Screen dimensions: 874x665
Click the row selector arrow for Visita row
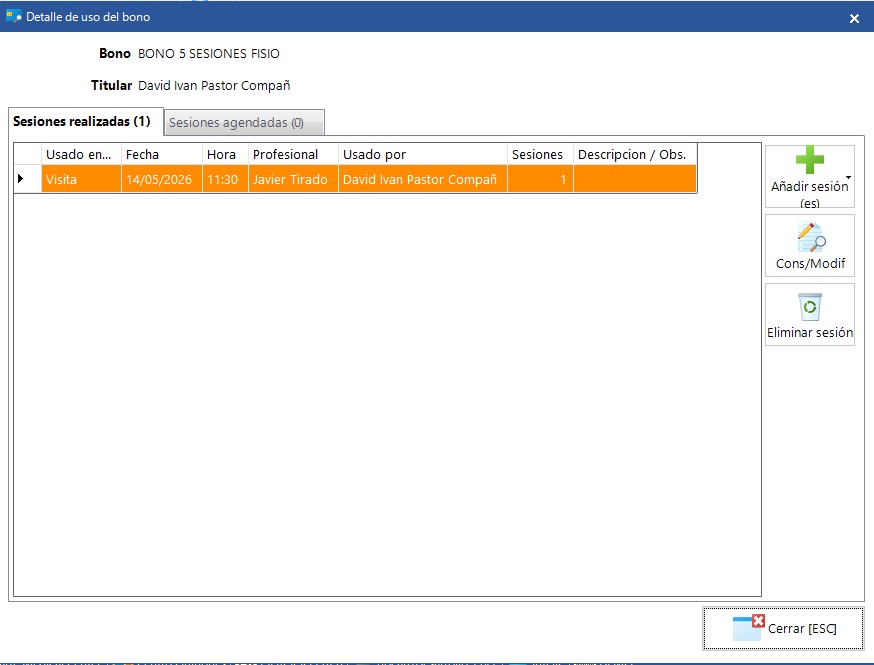[21, 179]
